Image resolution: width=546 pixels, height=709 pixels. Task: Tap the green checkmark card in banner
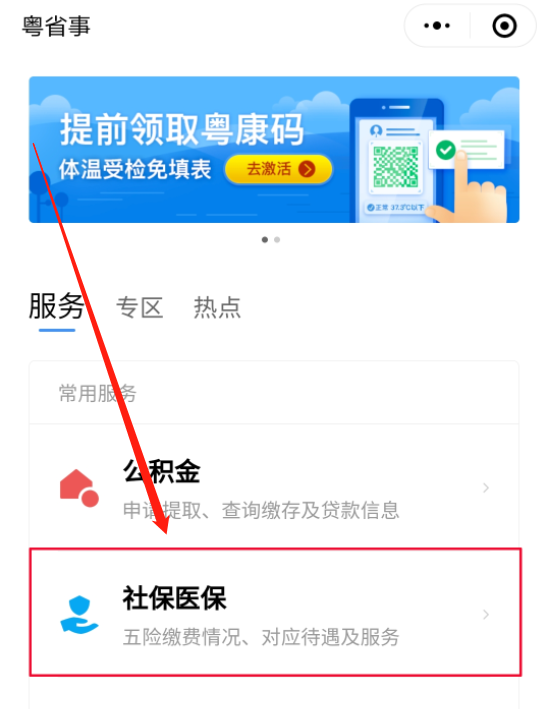point(466,150)
